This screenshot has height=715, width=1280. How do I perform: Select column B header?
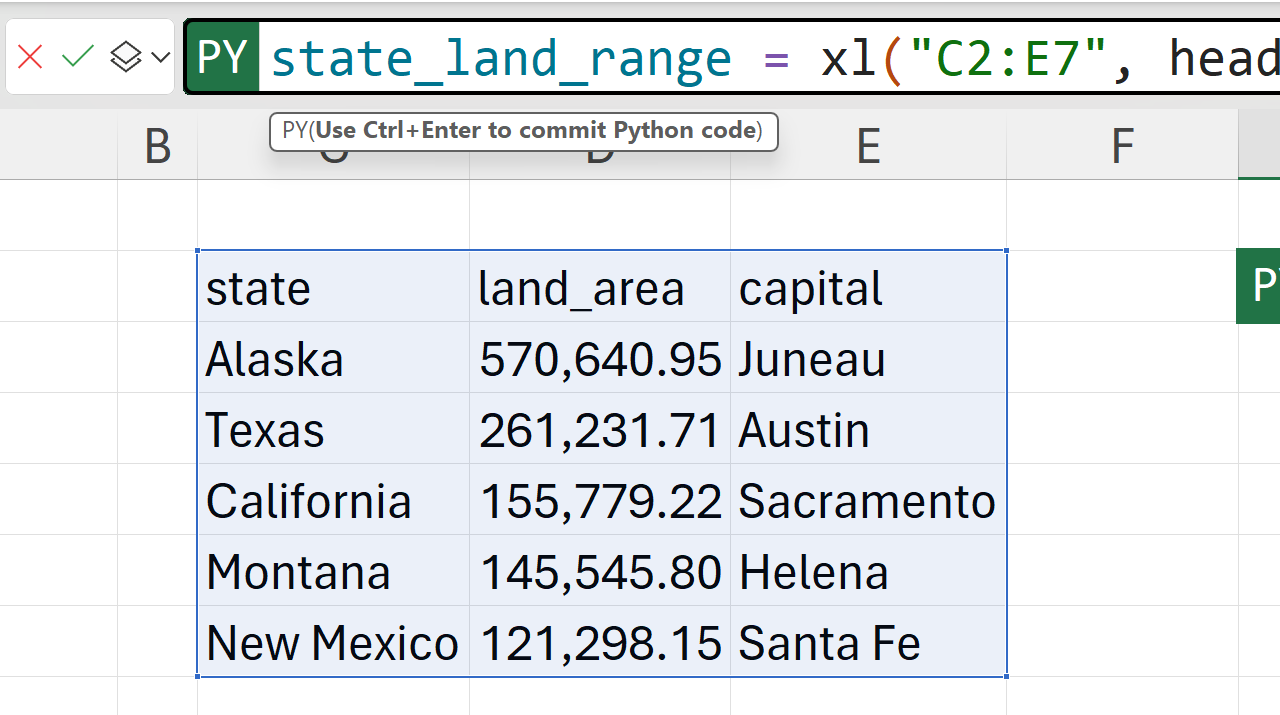click(x=157, y=147)
